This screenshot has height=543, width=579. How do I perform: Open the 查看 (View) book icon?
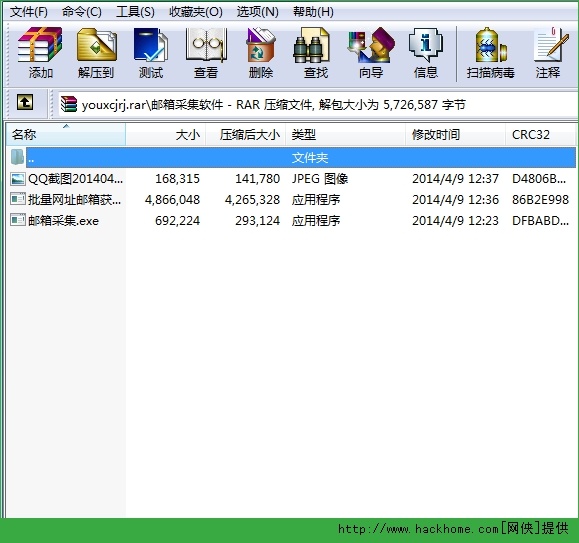point(206,53)
